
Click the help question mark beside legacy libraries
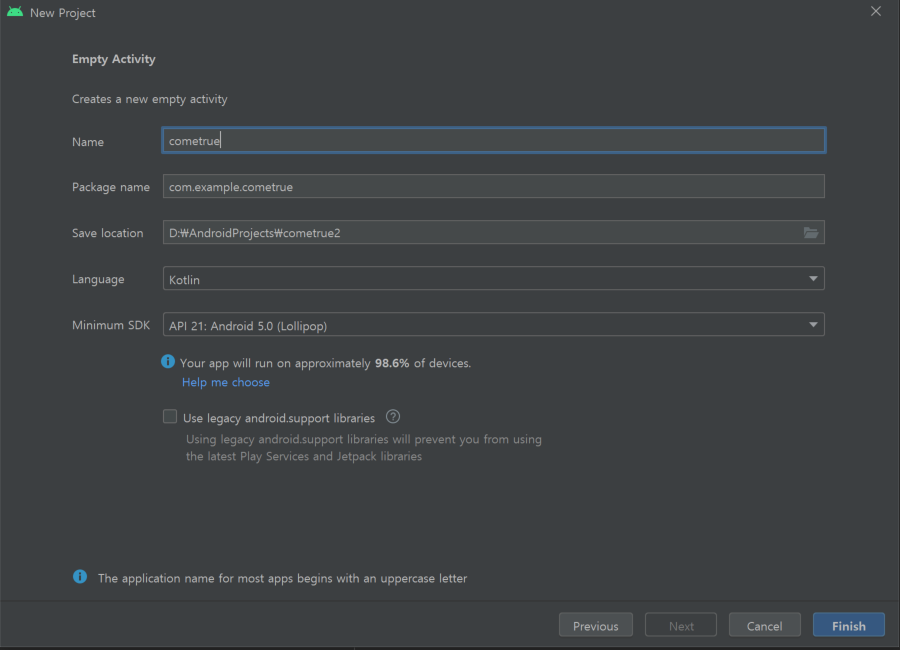click(393, 417)
